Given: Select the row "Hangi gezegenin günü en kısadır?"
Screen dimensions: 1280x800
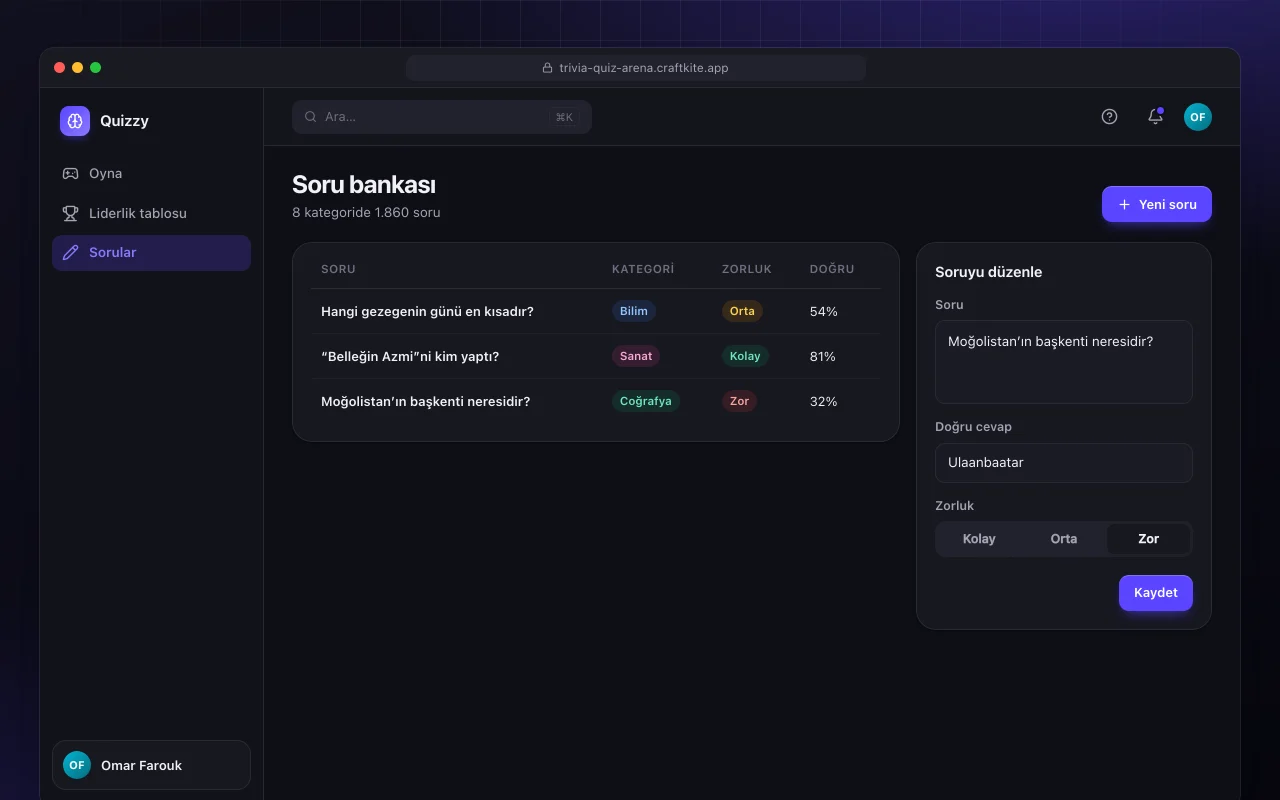Looking at the screenshot, I should coord(596,311).
